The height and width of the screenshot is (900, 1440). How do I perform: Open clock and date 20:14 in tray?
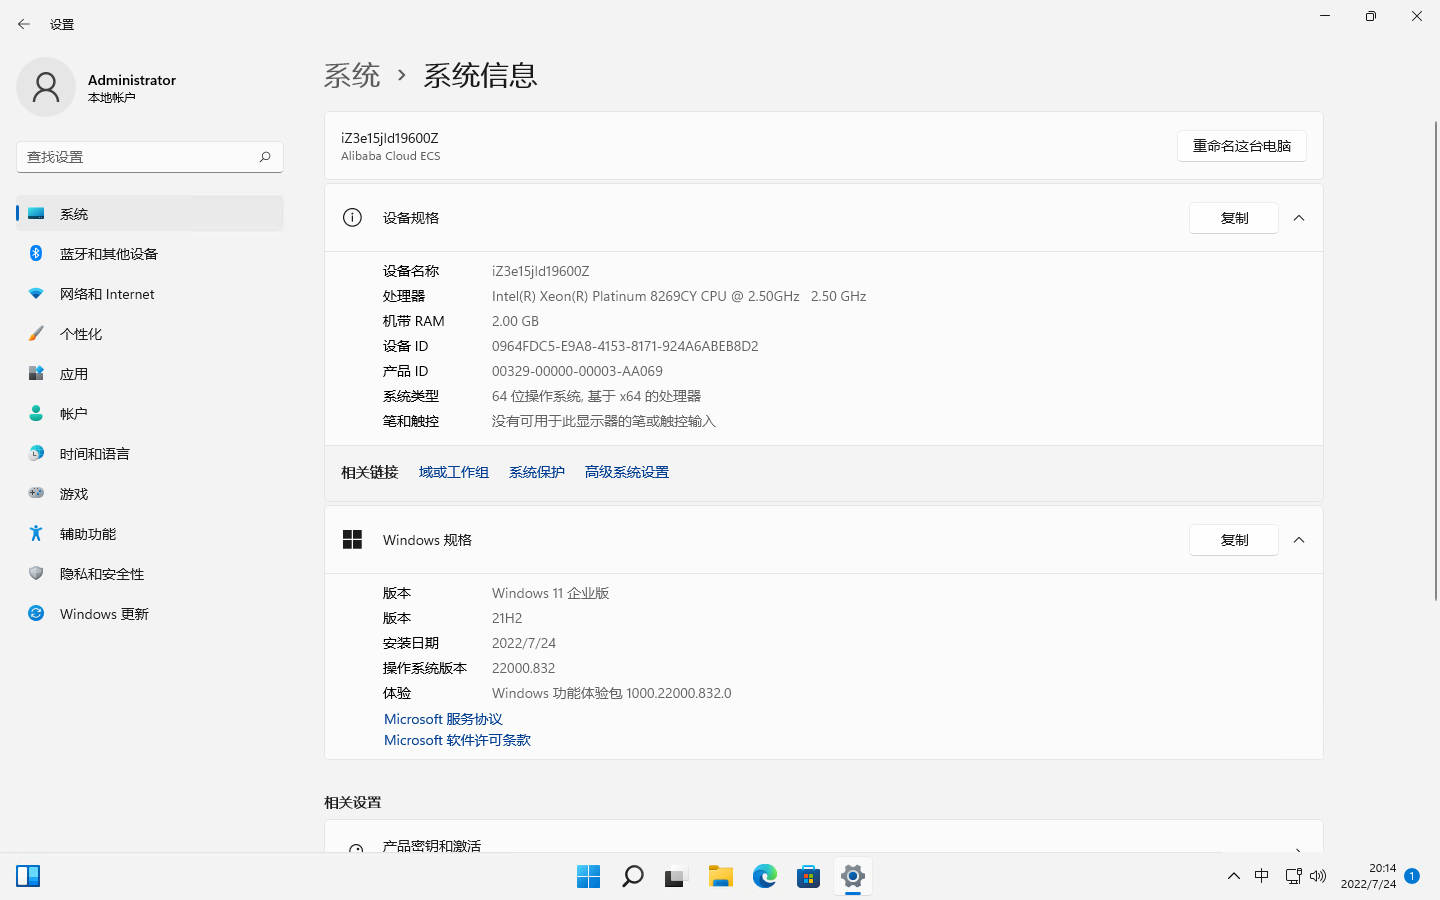click(1368, 876)
